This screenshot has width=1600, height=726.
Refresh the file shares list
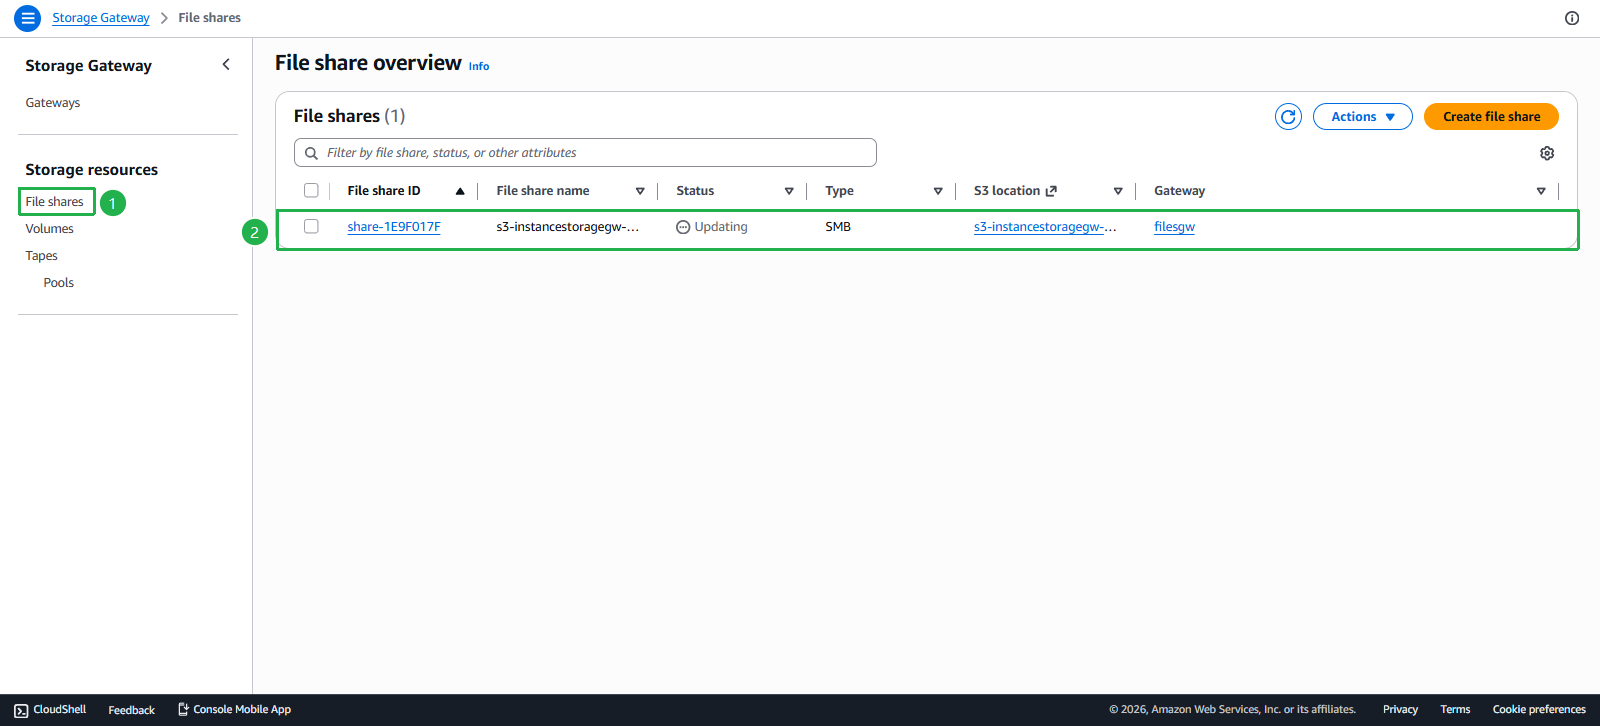coord(1288,117)
